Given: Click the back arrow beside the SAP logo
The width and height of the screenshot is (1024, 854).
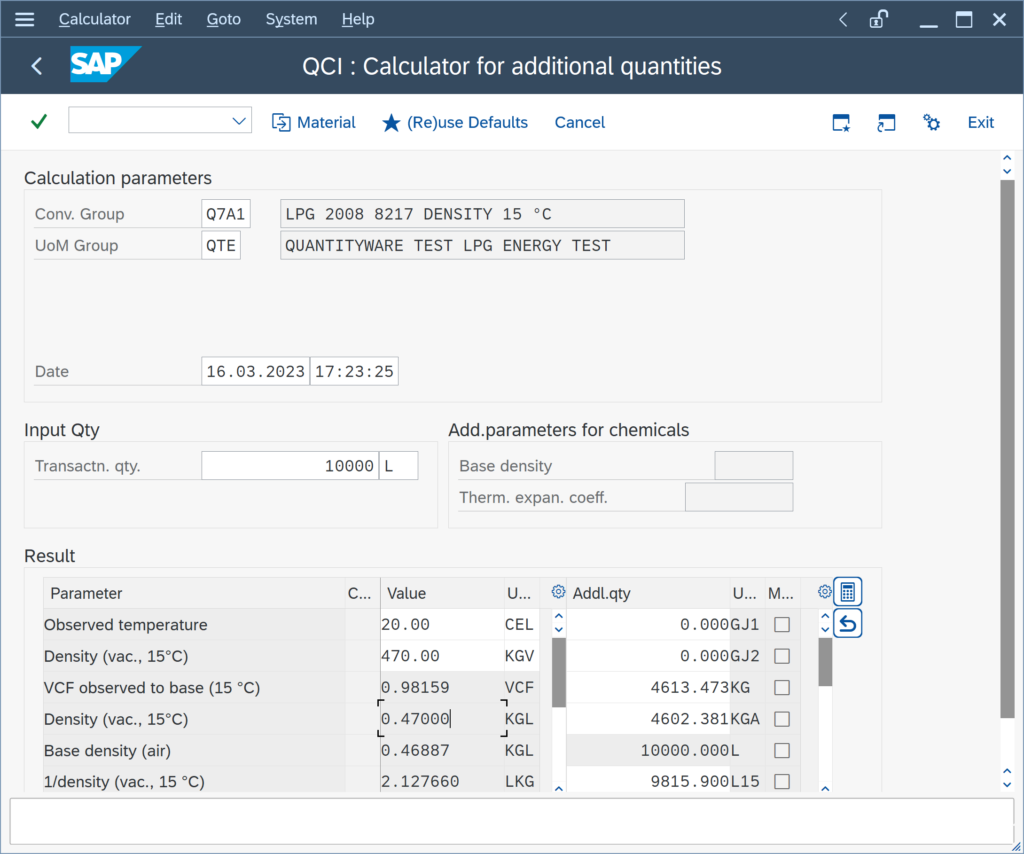Looking at the screenshot, I should [x=37, y=66].
